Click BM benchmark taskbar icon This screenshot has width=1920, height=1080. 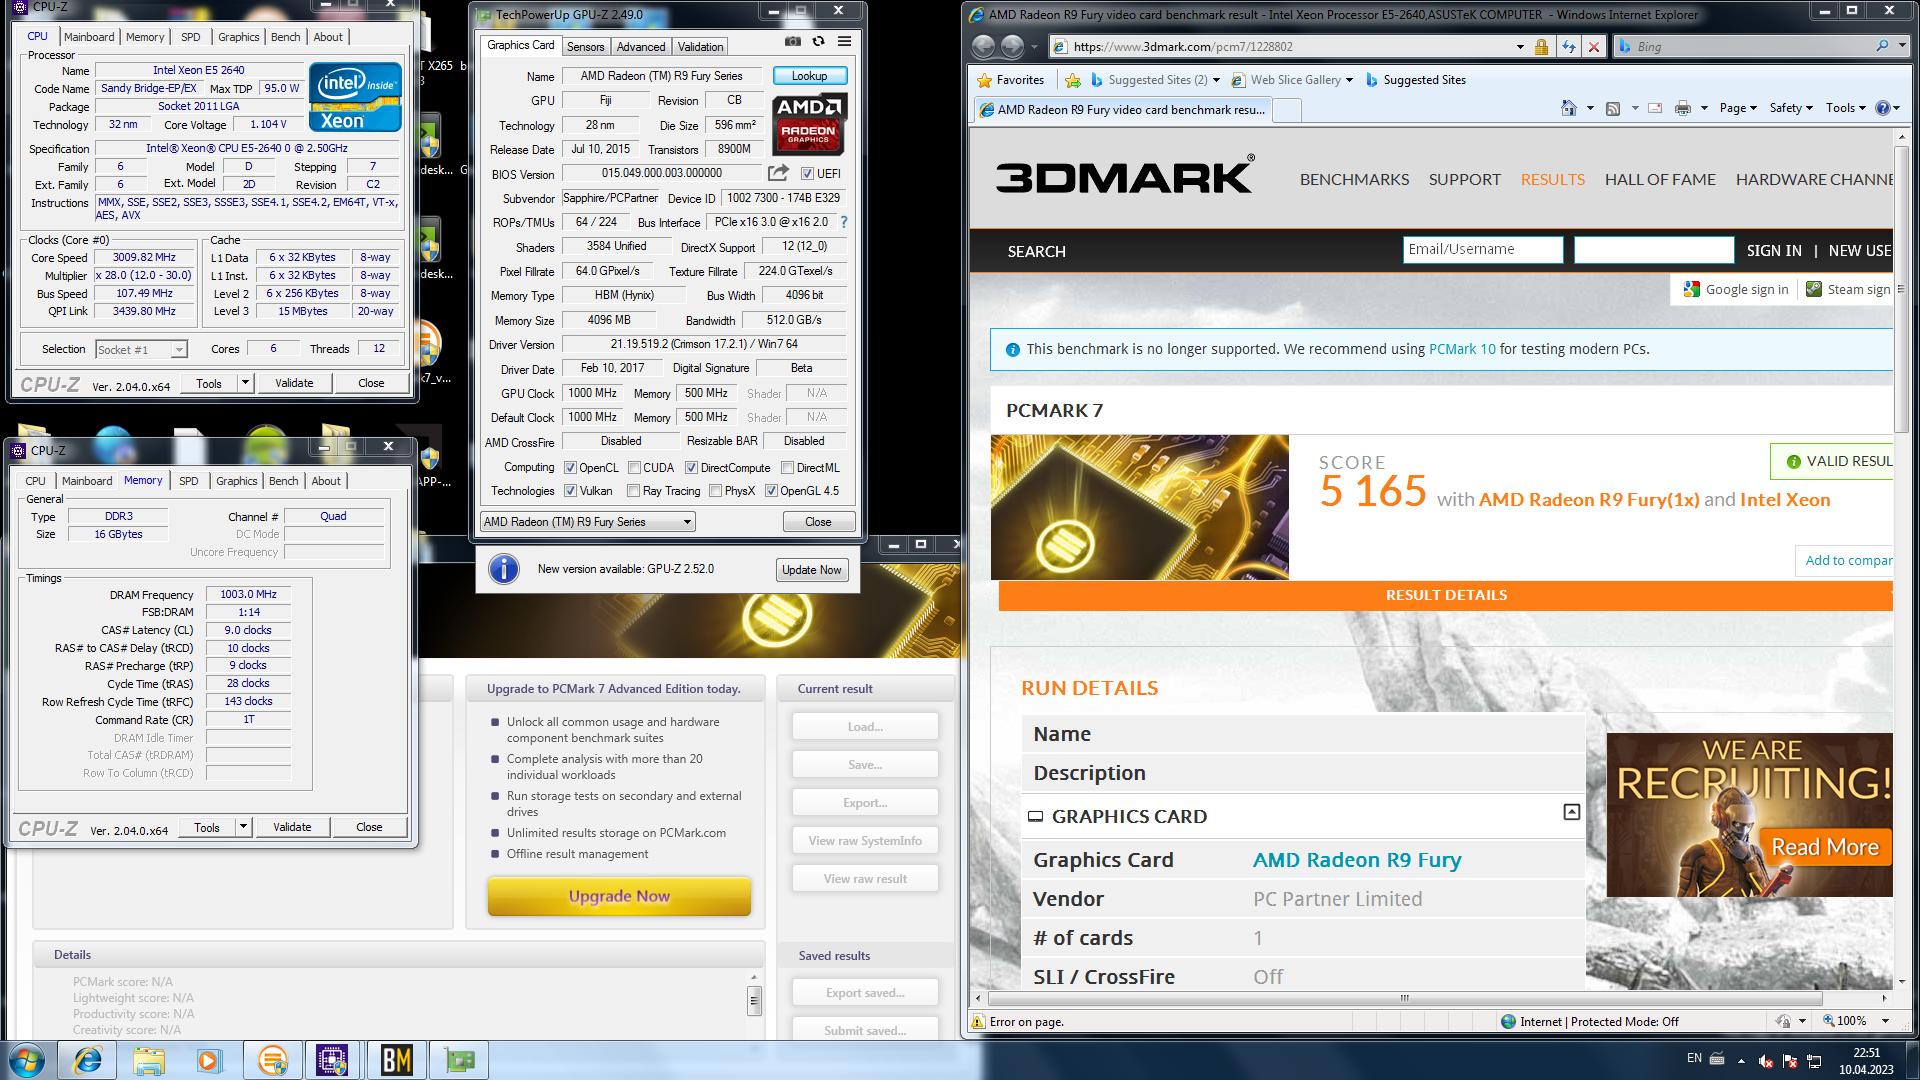pyautogui.click(x=396, y=1060)
